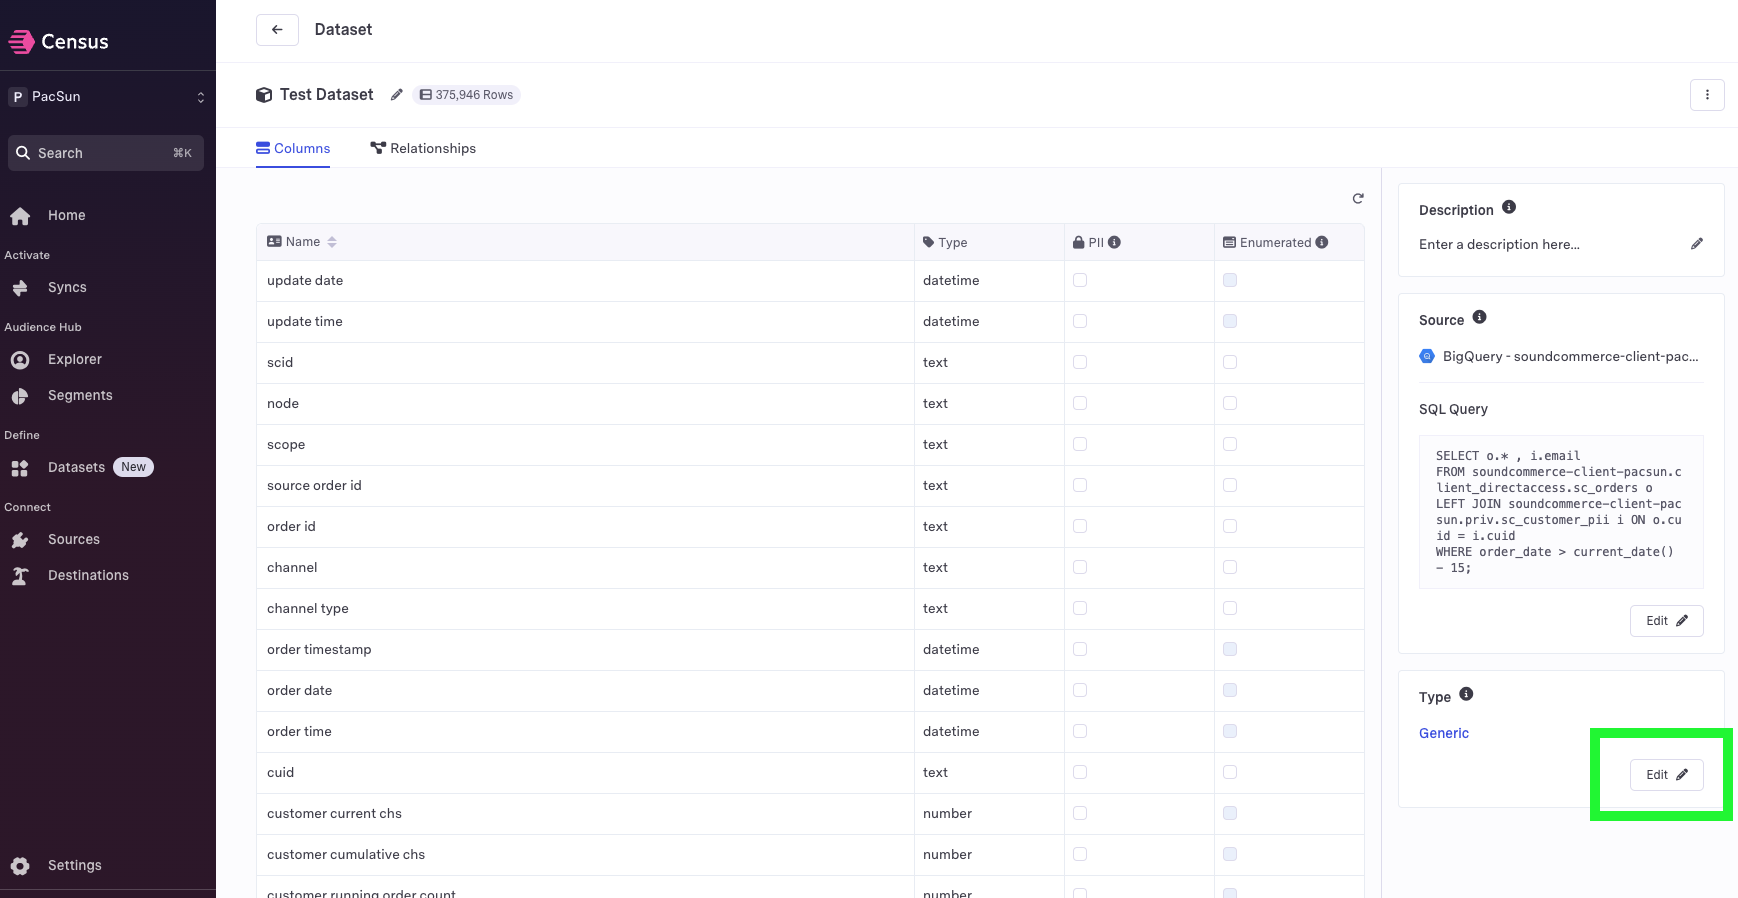1738x898 pixels.
Task: Click the 375,946 Rows badge
Action: coord(466,95)
